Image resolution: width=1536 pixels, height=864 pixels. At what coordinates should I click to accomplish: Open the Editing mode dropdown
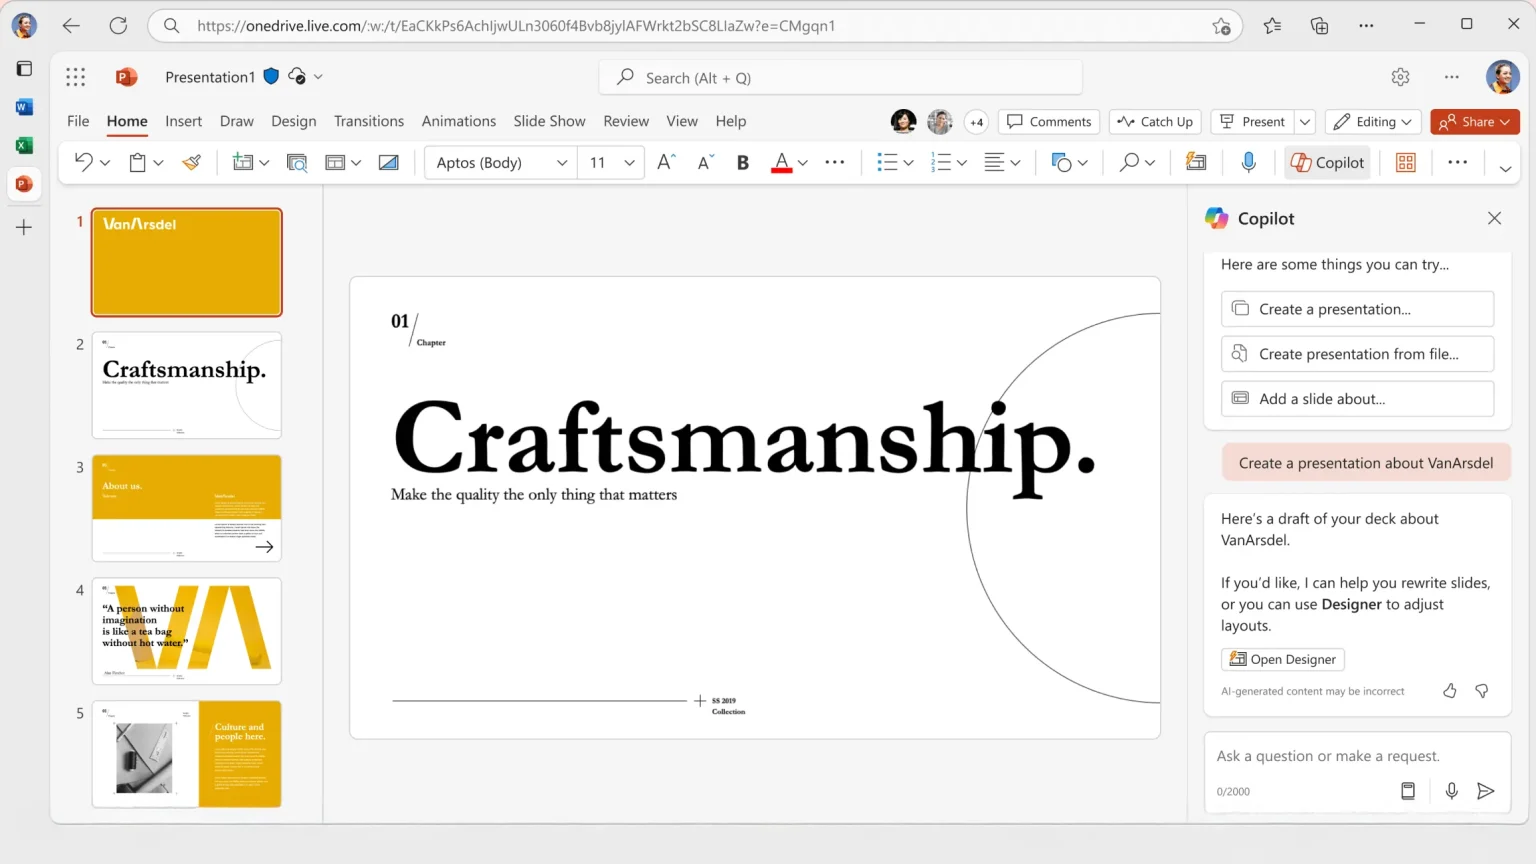pos(1373,122)
